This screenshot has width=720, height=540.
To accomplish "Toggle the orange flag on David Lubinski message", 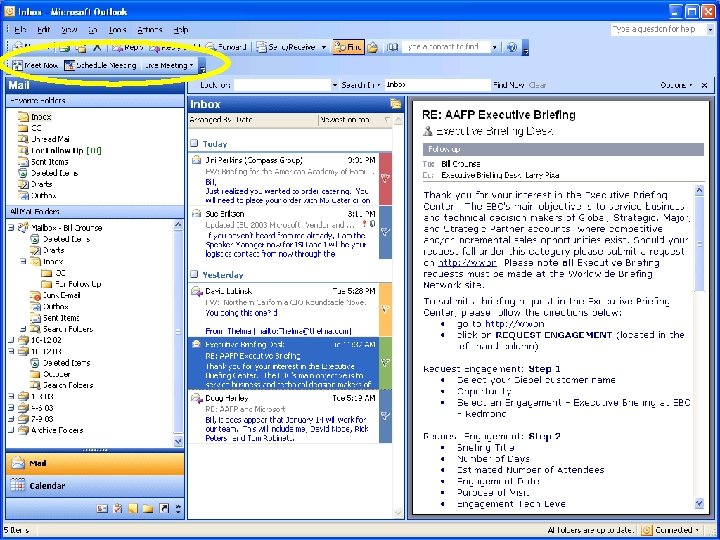I will coord(385,309).
